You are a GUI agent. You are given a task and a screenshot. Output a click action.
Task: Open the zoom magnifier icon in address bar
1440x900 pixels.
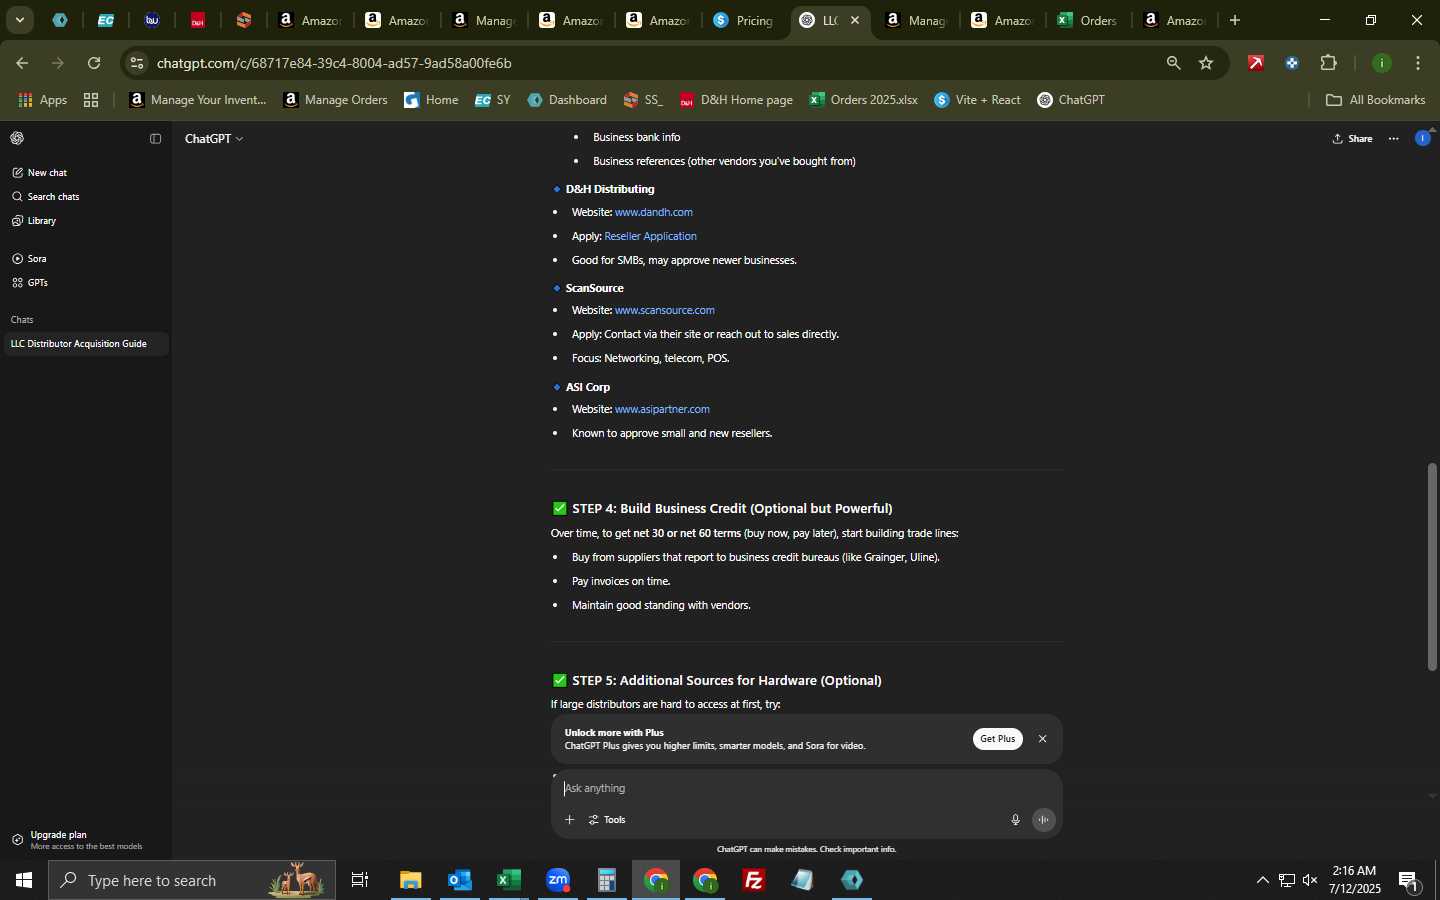click(x=1173, y=63)
